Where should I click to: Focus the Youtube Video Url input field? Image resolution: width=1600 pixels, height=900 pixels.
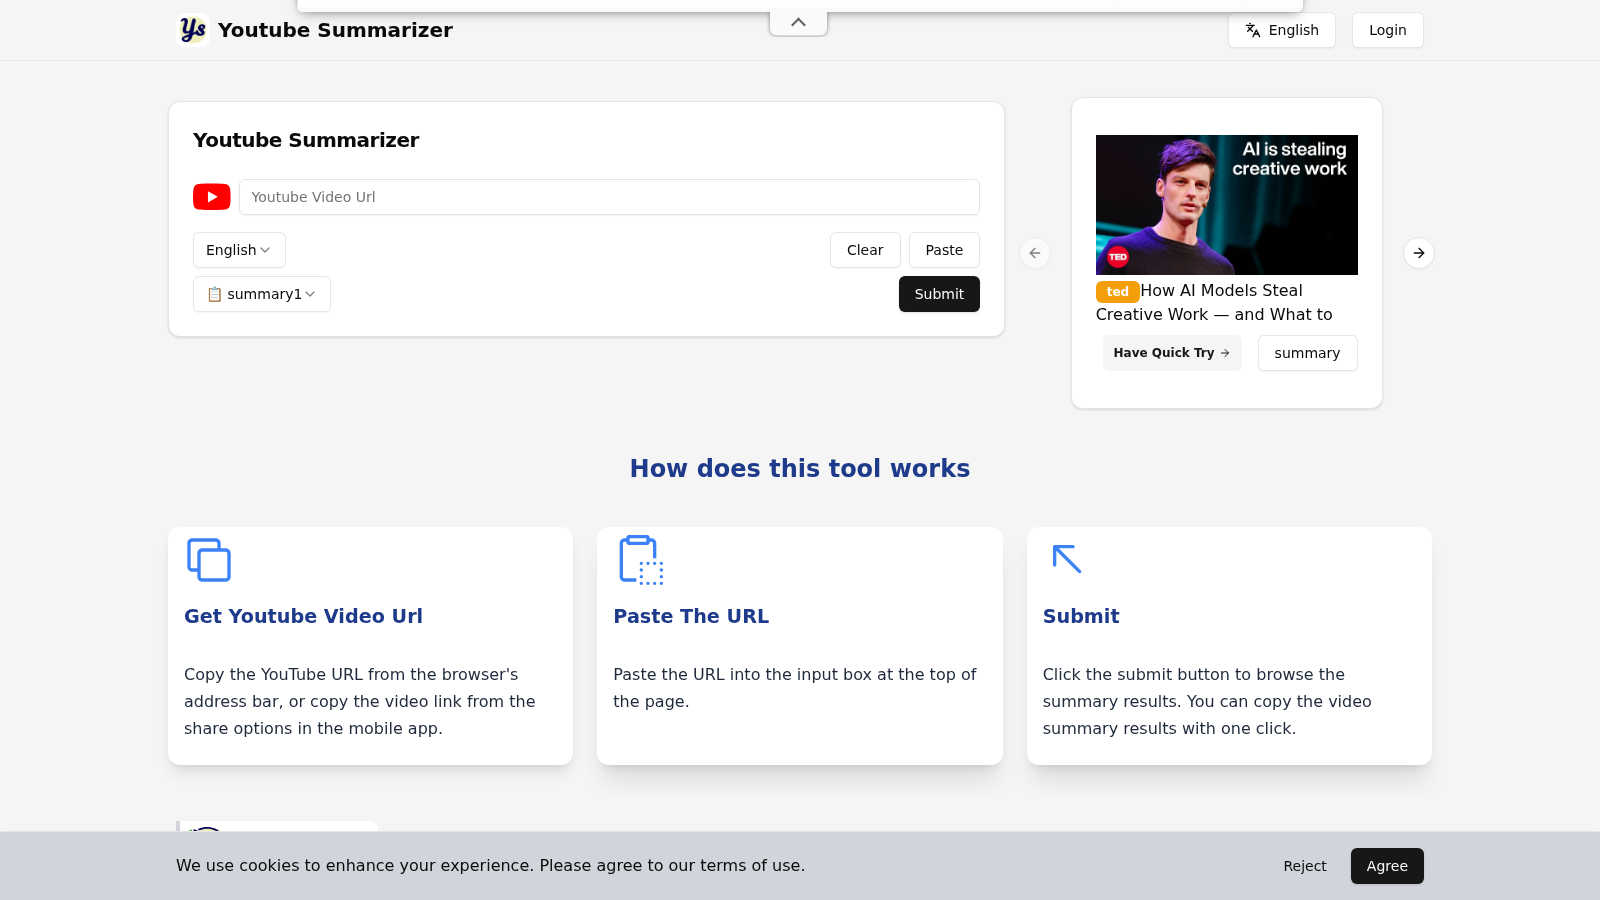(609, 197)
